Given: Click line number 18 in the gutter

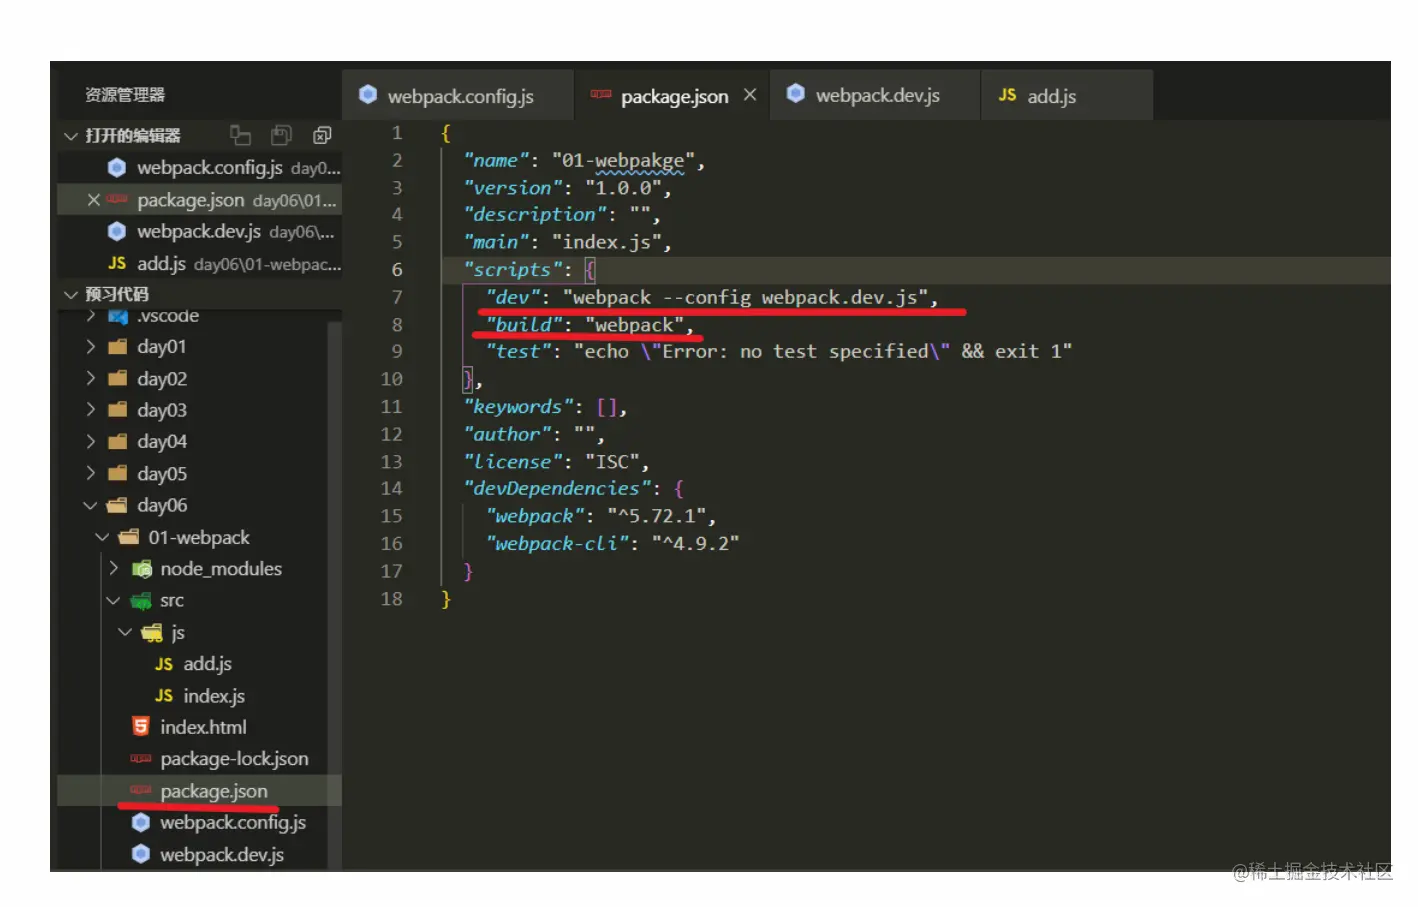Looking at the screenshot, I should click(x=392, y=599).
